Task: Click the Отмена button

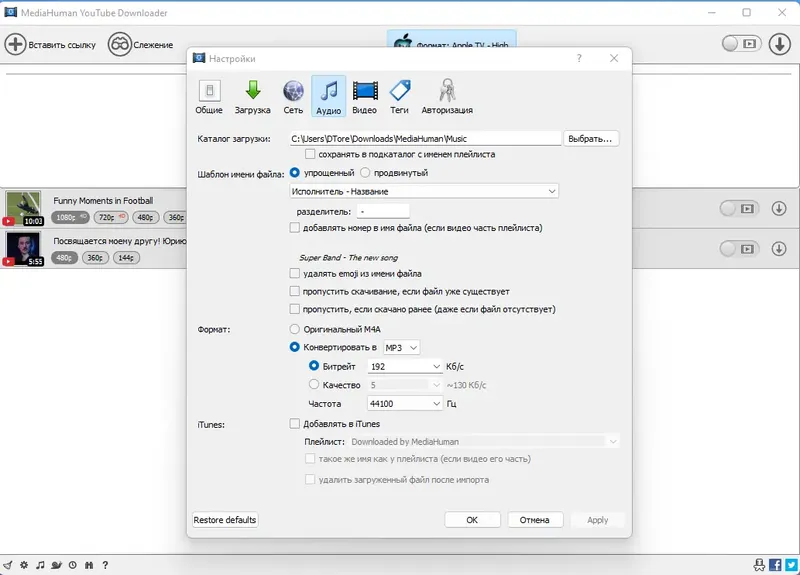Action: point(535,519)
